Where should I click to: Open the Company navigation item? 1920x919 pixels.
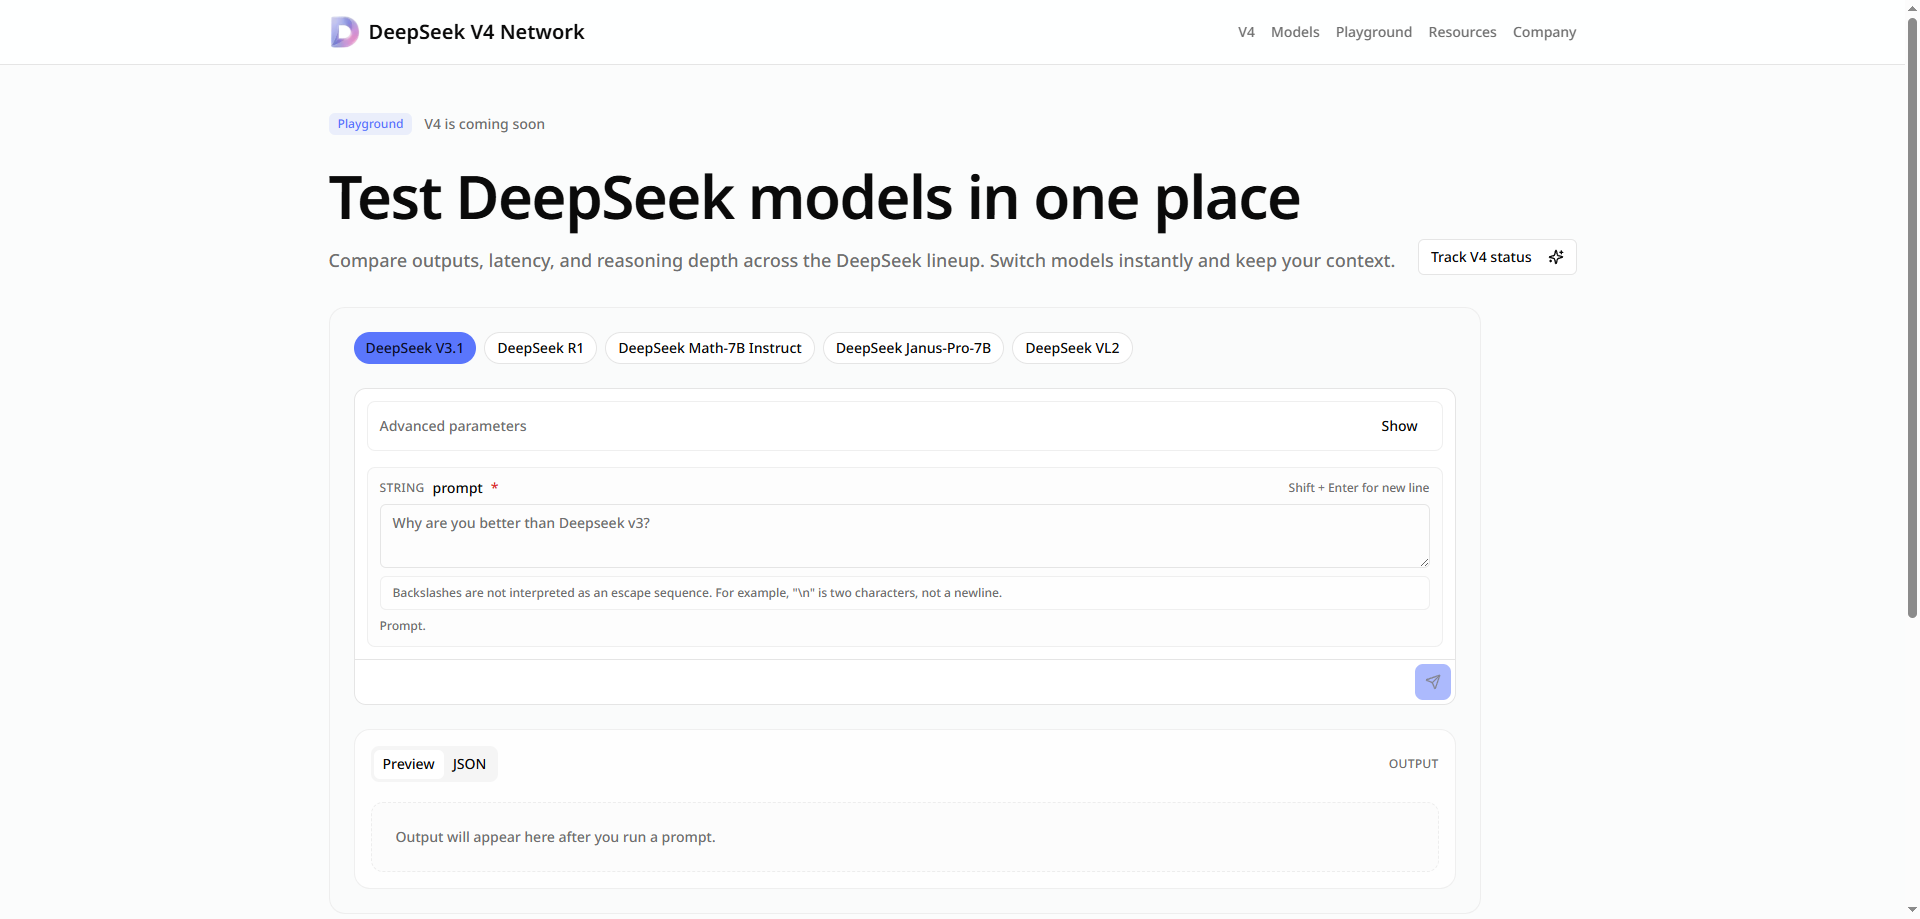tap(1543, 31)
